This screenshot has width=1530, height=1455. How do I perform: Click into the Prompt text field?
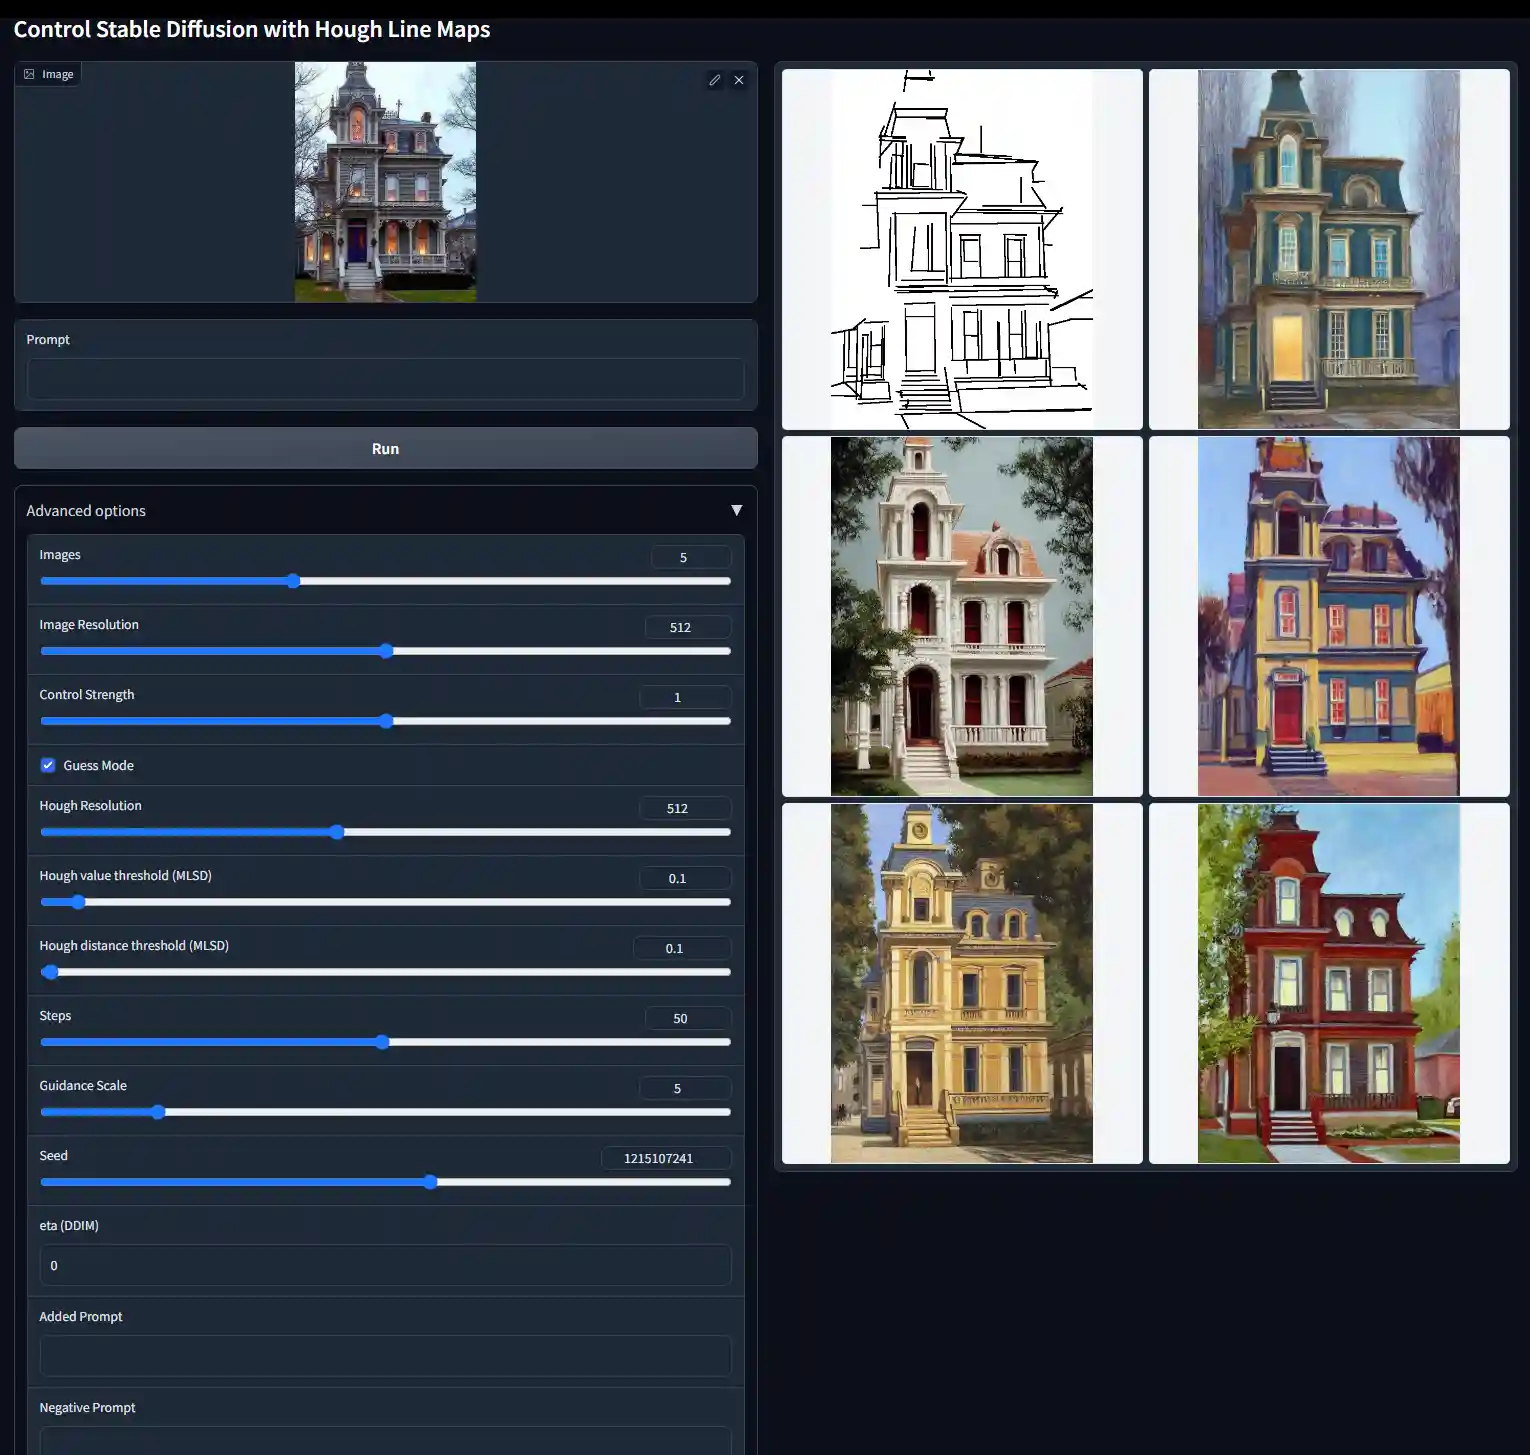click(x=385, y=379)
